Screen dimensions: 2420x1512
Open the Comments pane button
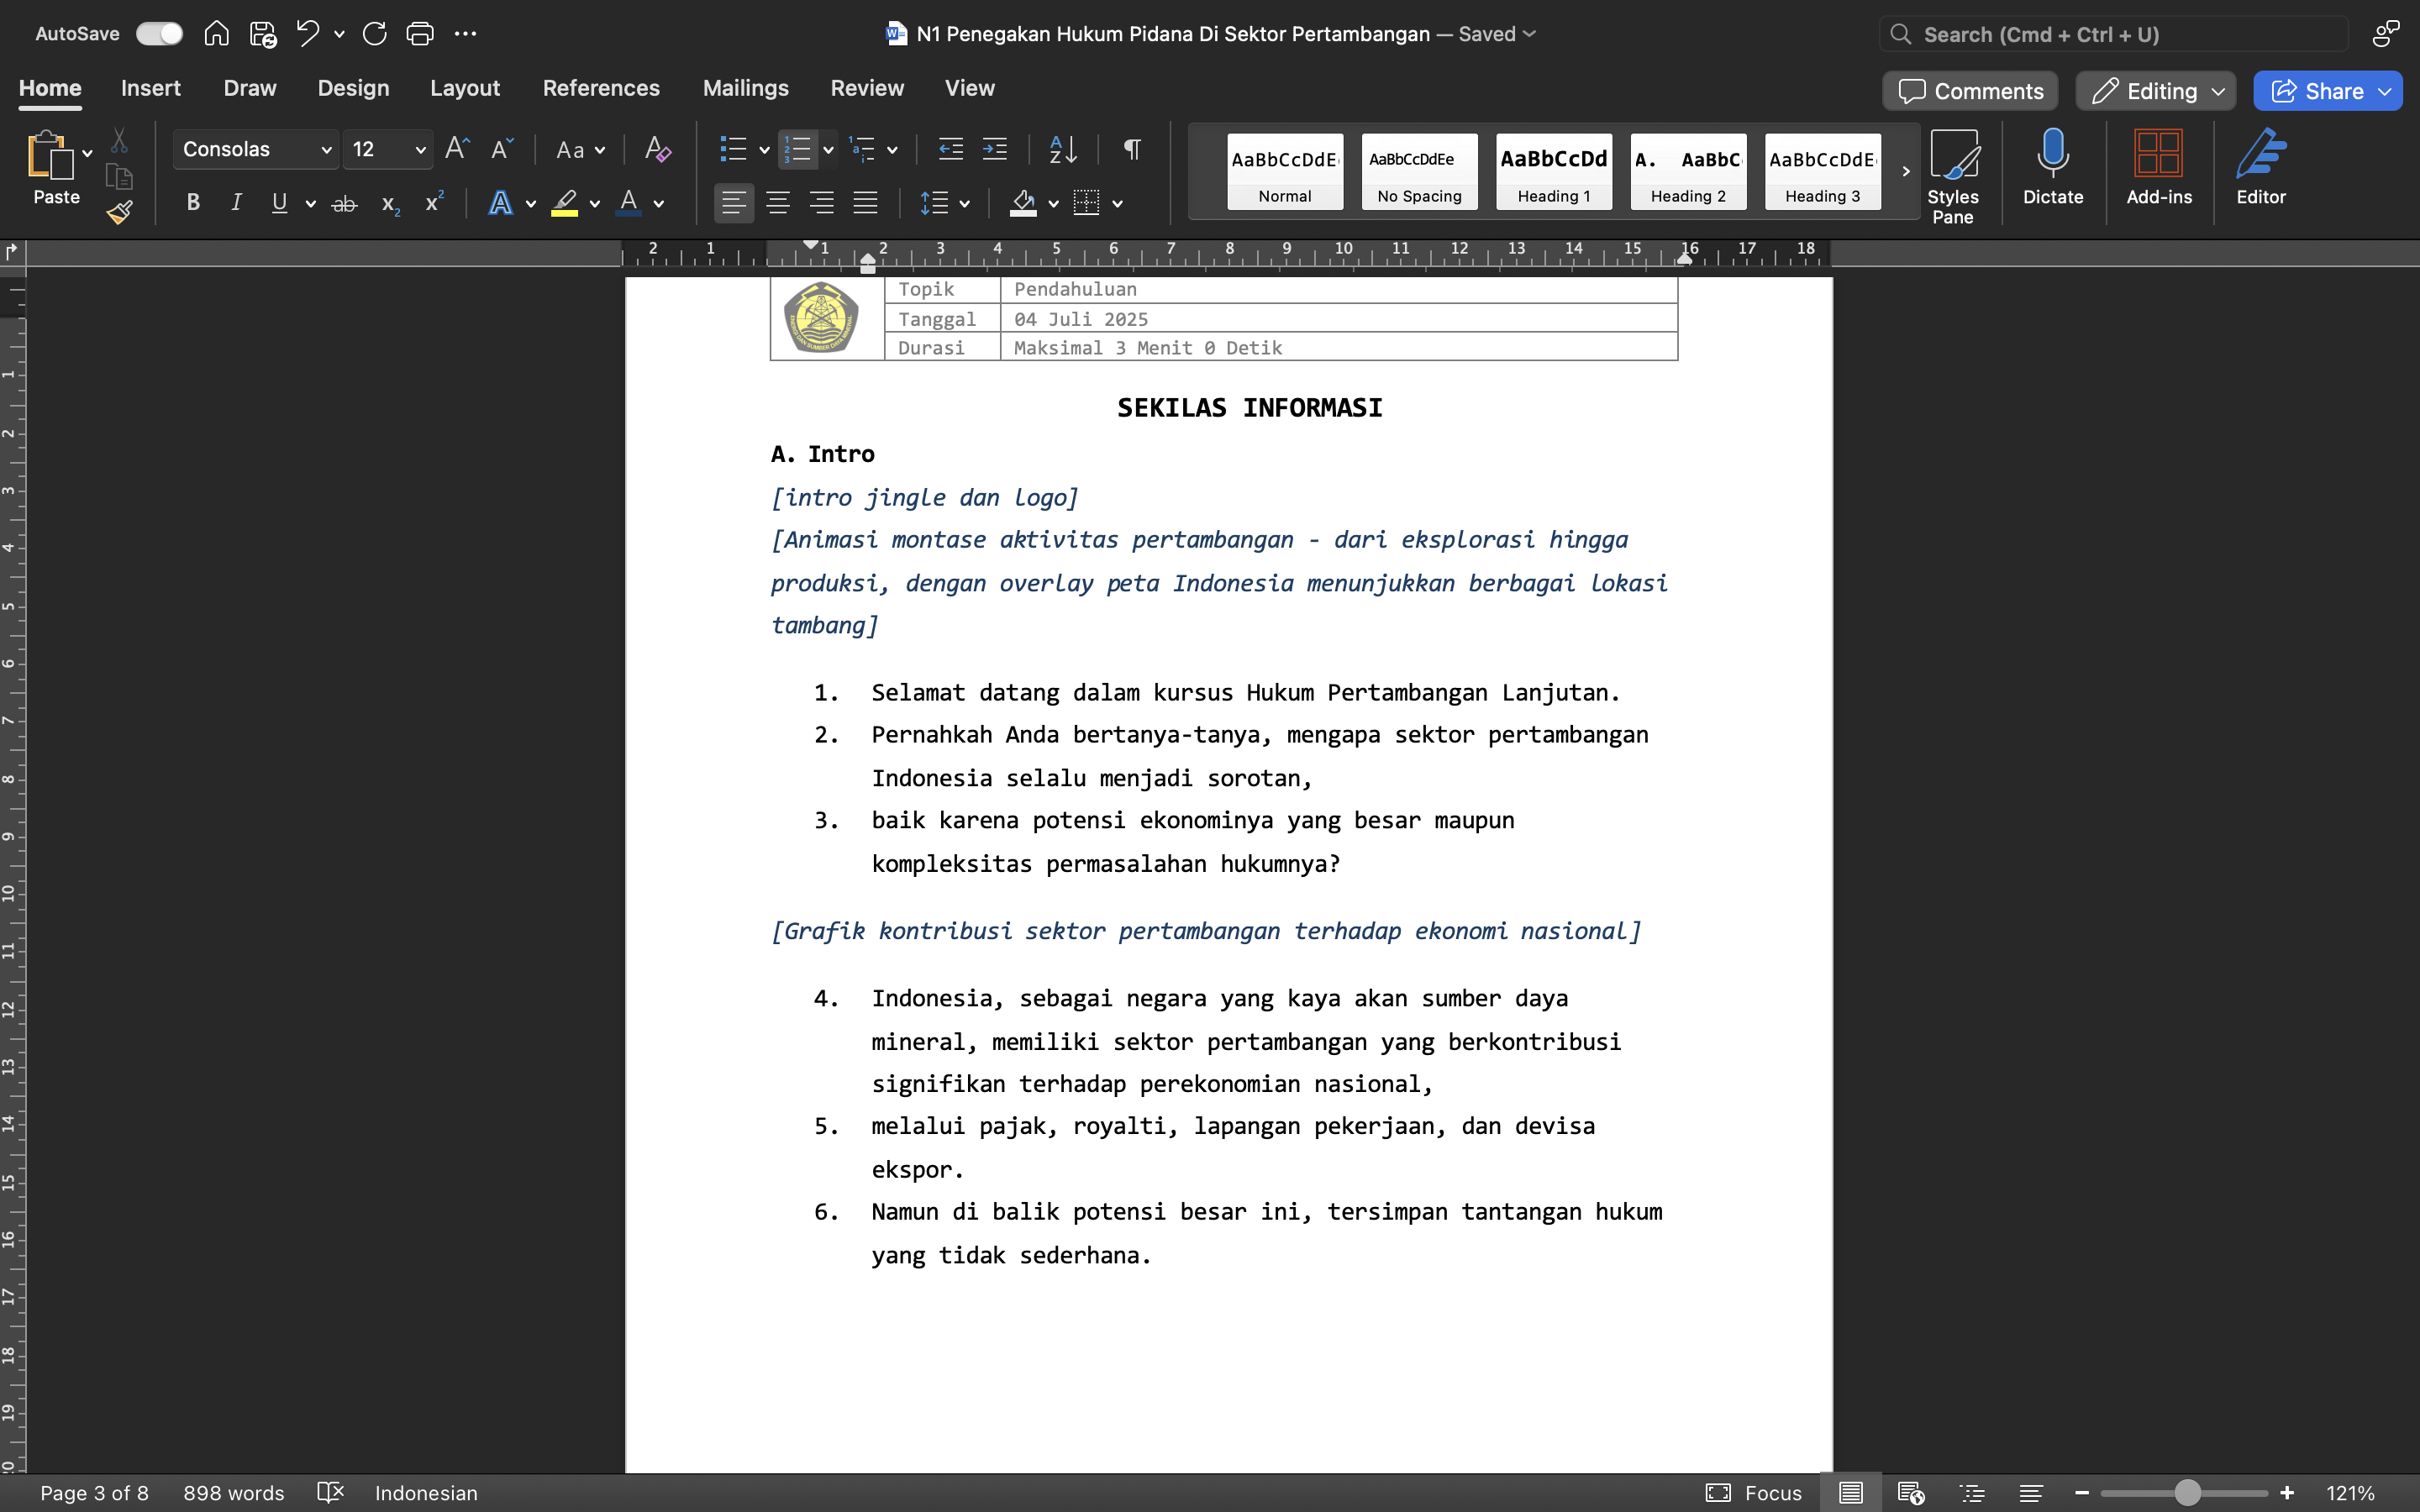click(x=1970, y=91)
